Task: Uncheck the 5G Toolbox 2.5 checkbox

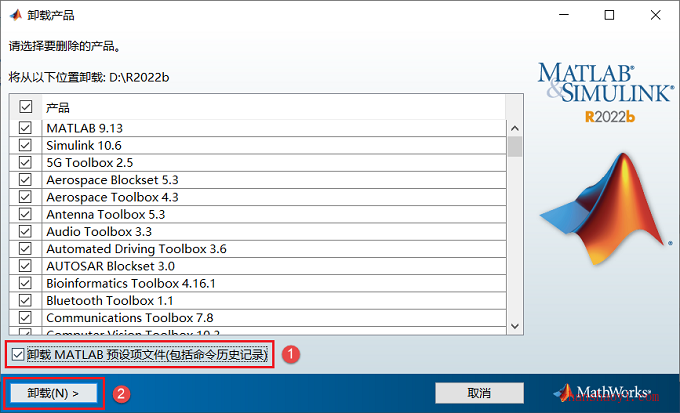Action: [25, 162]
